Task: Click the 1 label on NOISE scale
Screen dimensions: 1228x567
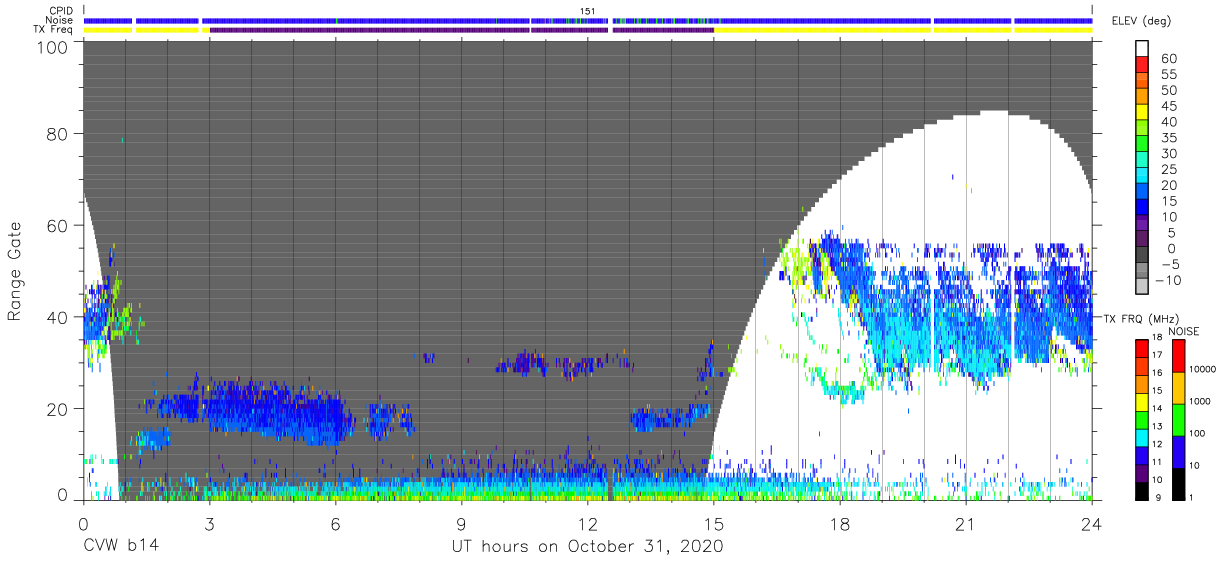Action: [1191, 498]
